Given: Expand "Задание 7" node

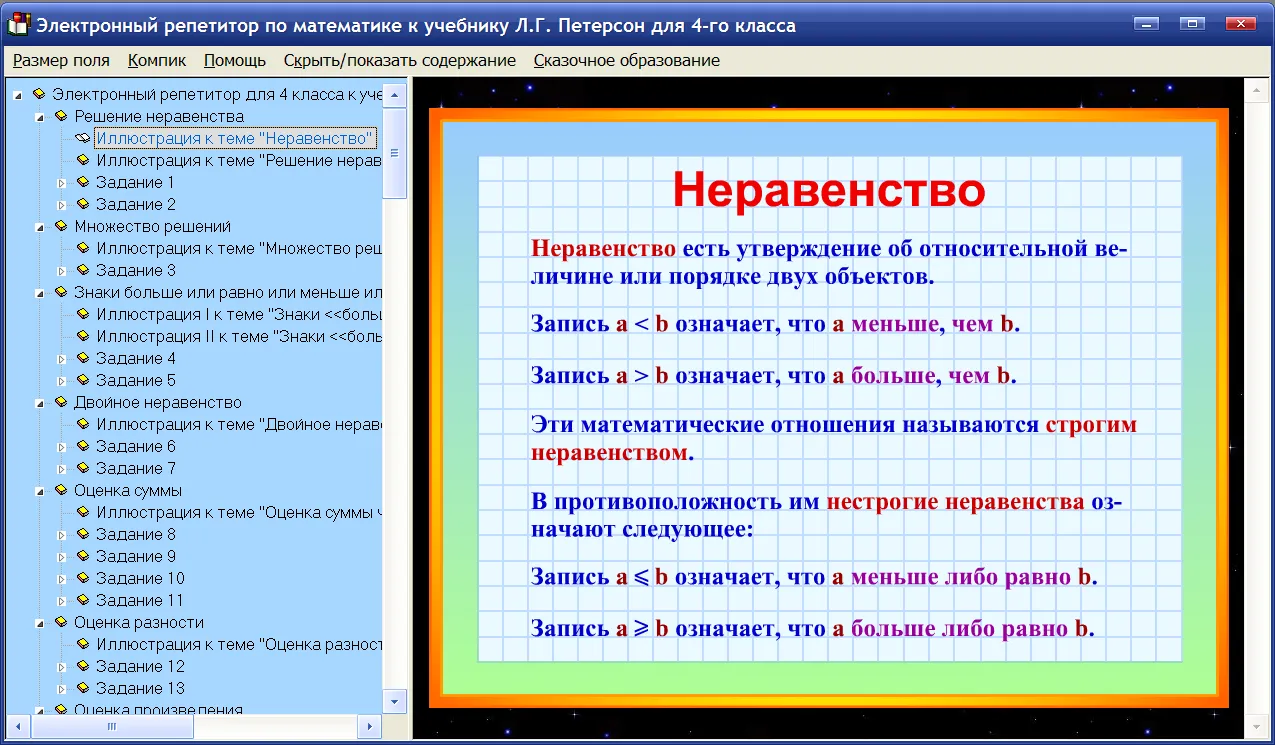Looking at the screenshot, I should pyautogui.click(x=62, y=469).
